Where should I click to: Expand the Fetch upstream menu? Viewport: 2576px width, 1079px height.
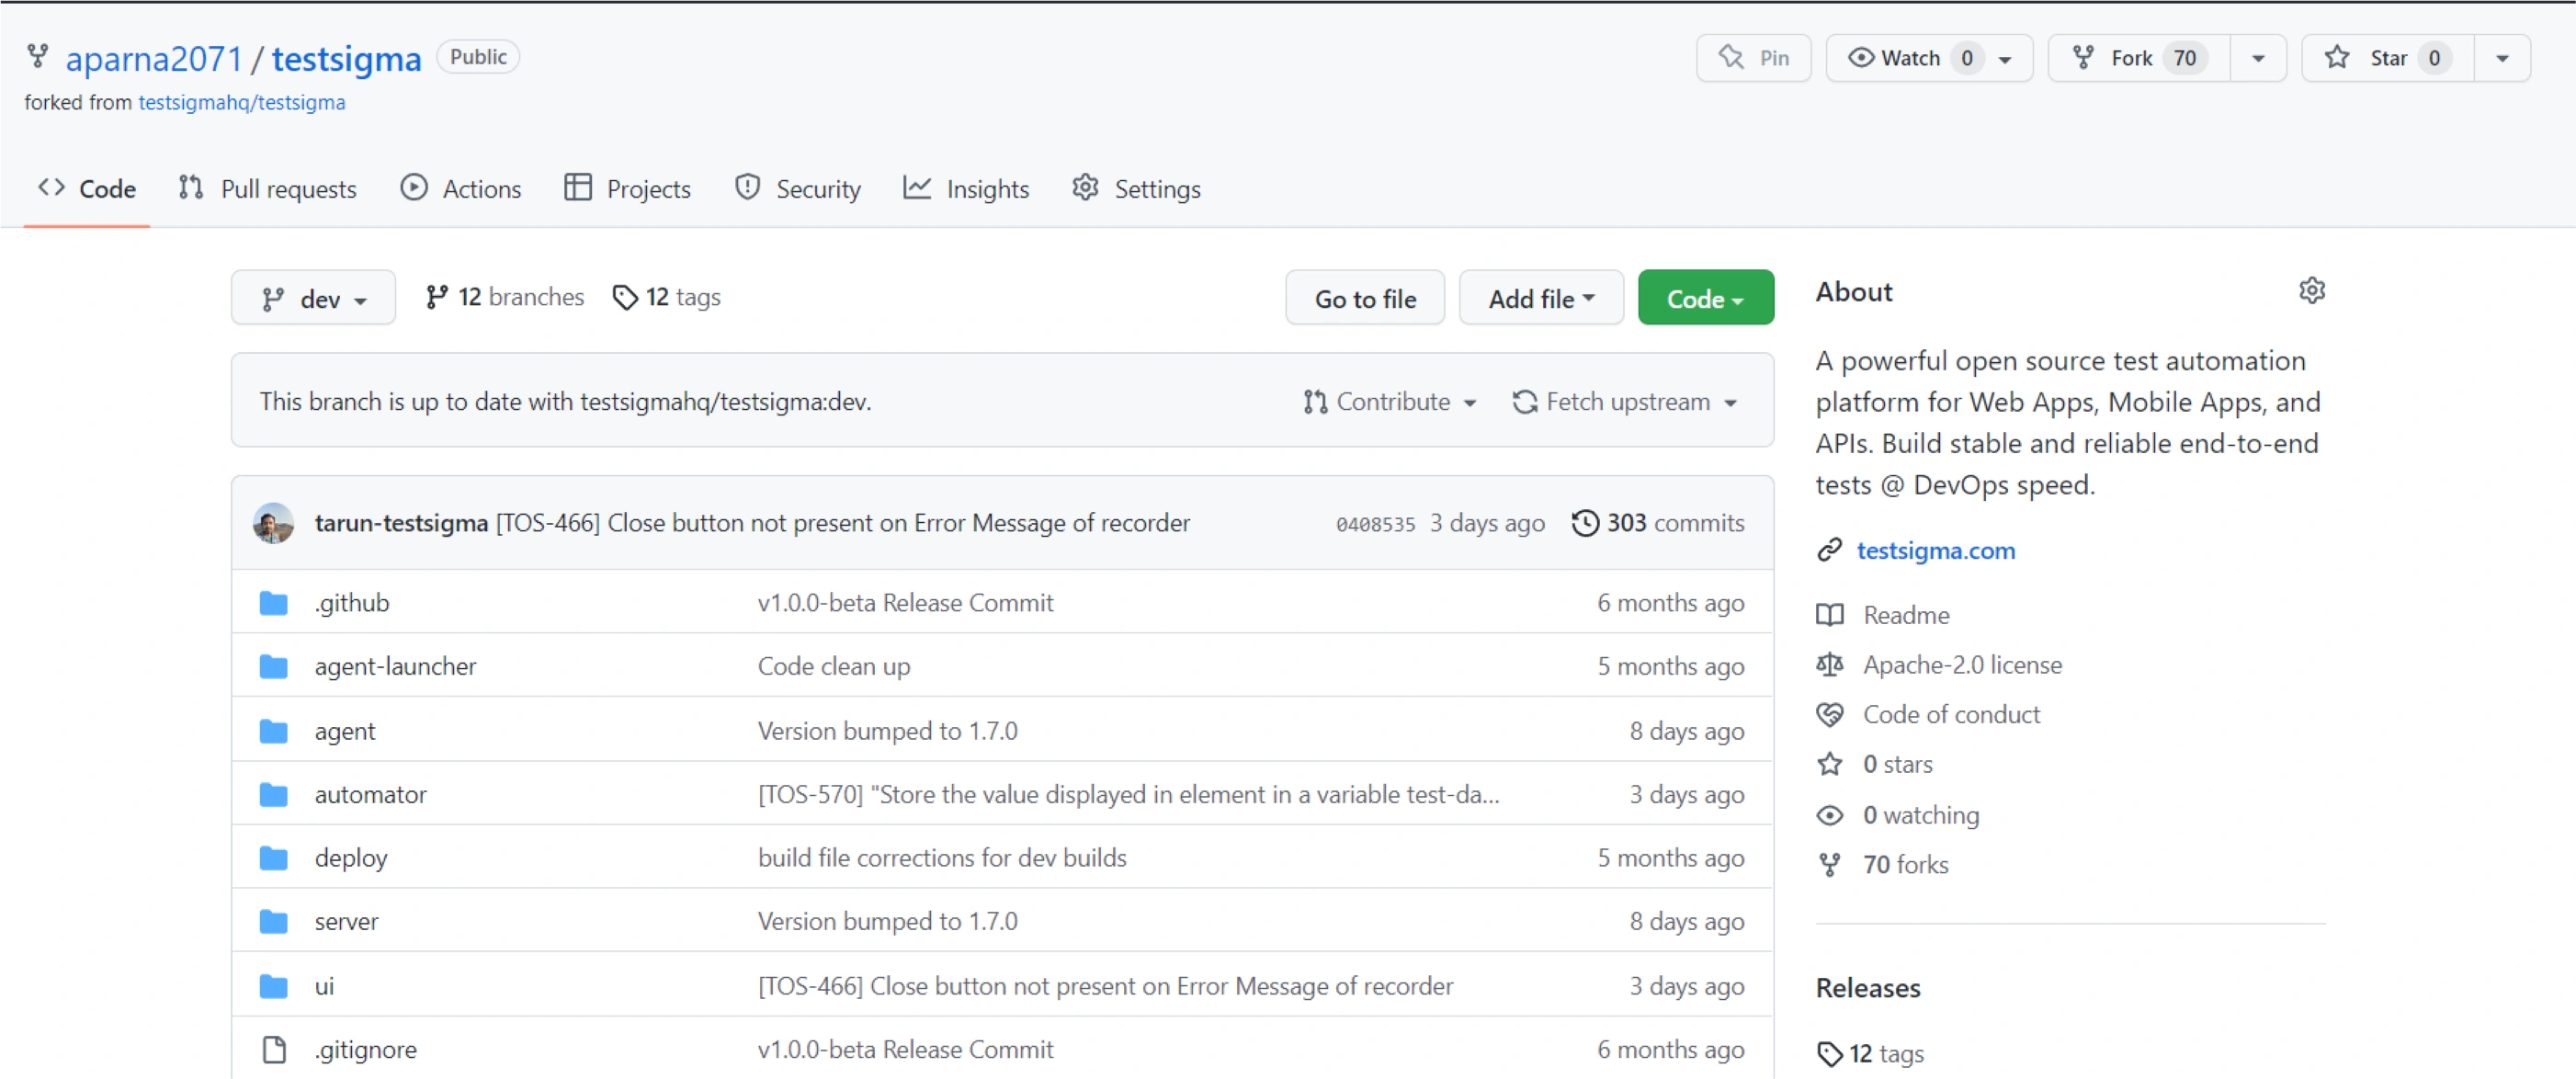1625,402
